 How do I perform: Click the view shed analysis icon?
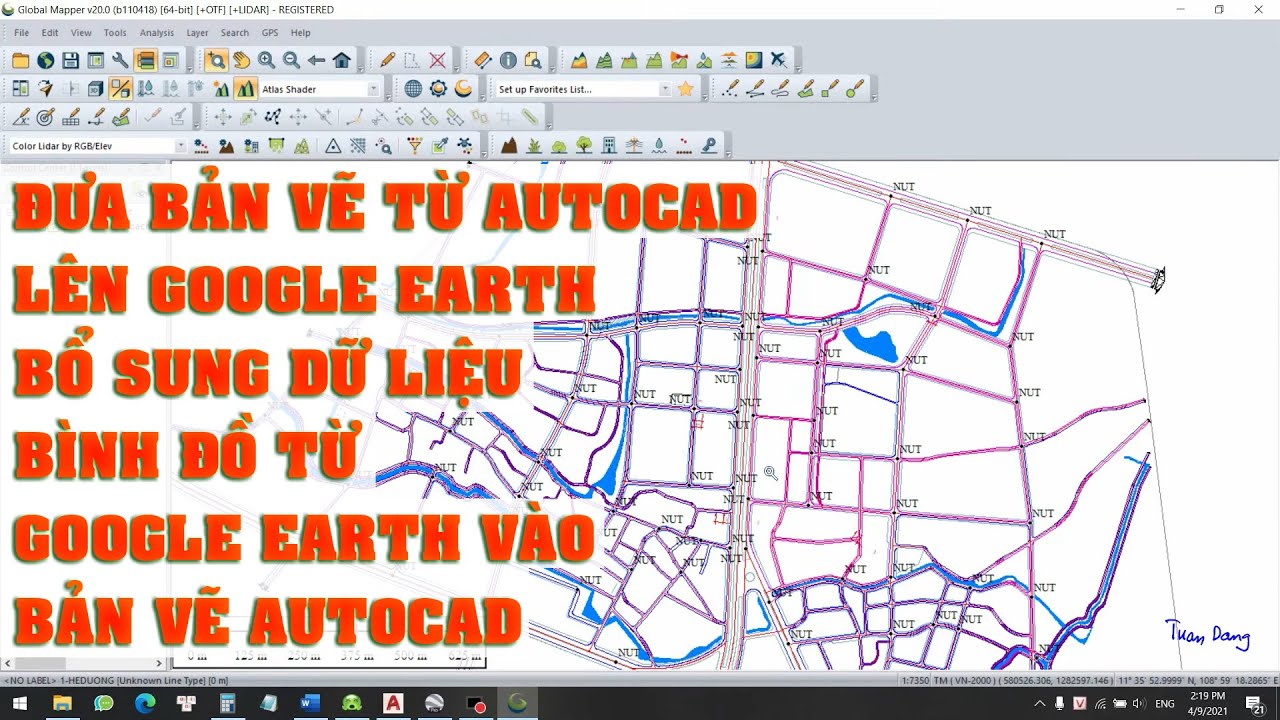pos(679,60)
